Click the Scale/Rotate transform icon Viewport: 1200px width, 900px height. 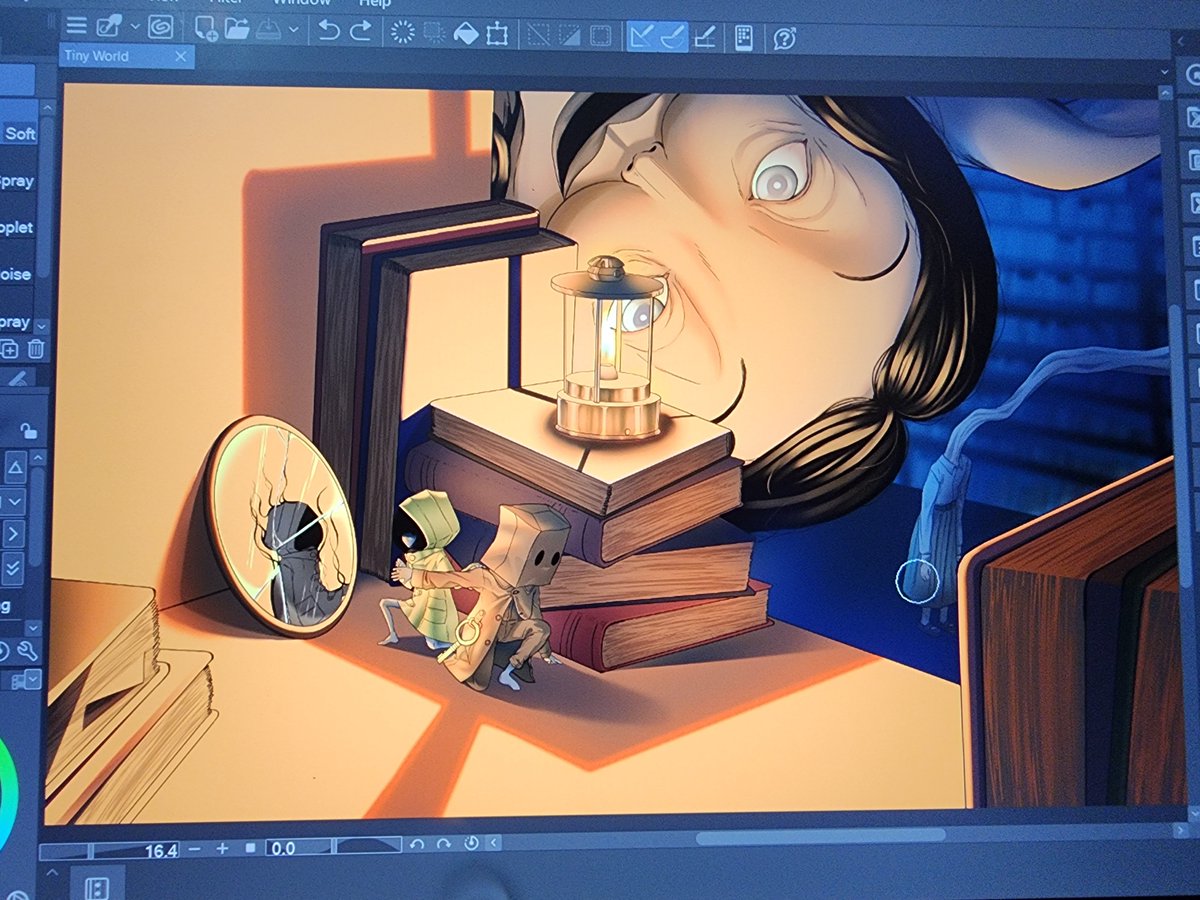pos(496,34)
